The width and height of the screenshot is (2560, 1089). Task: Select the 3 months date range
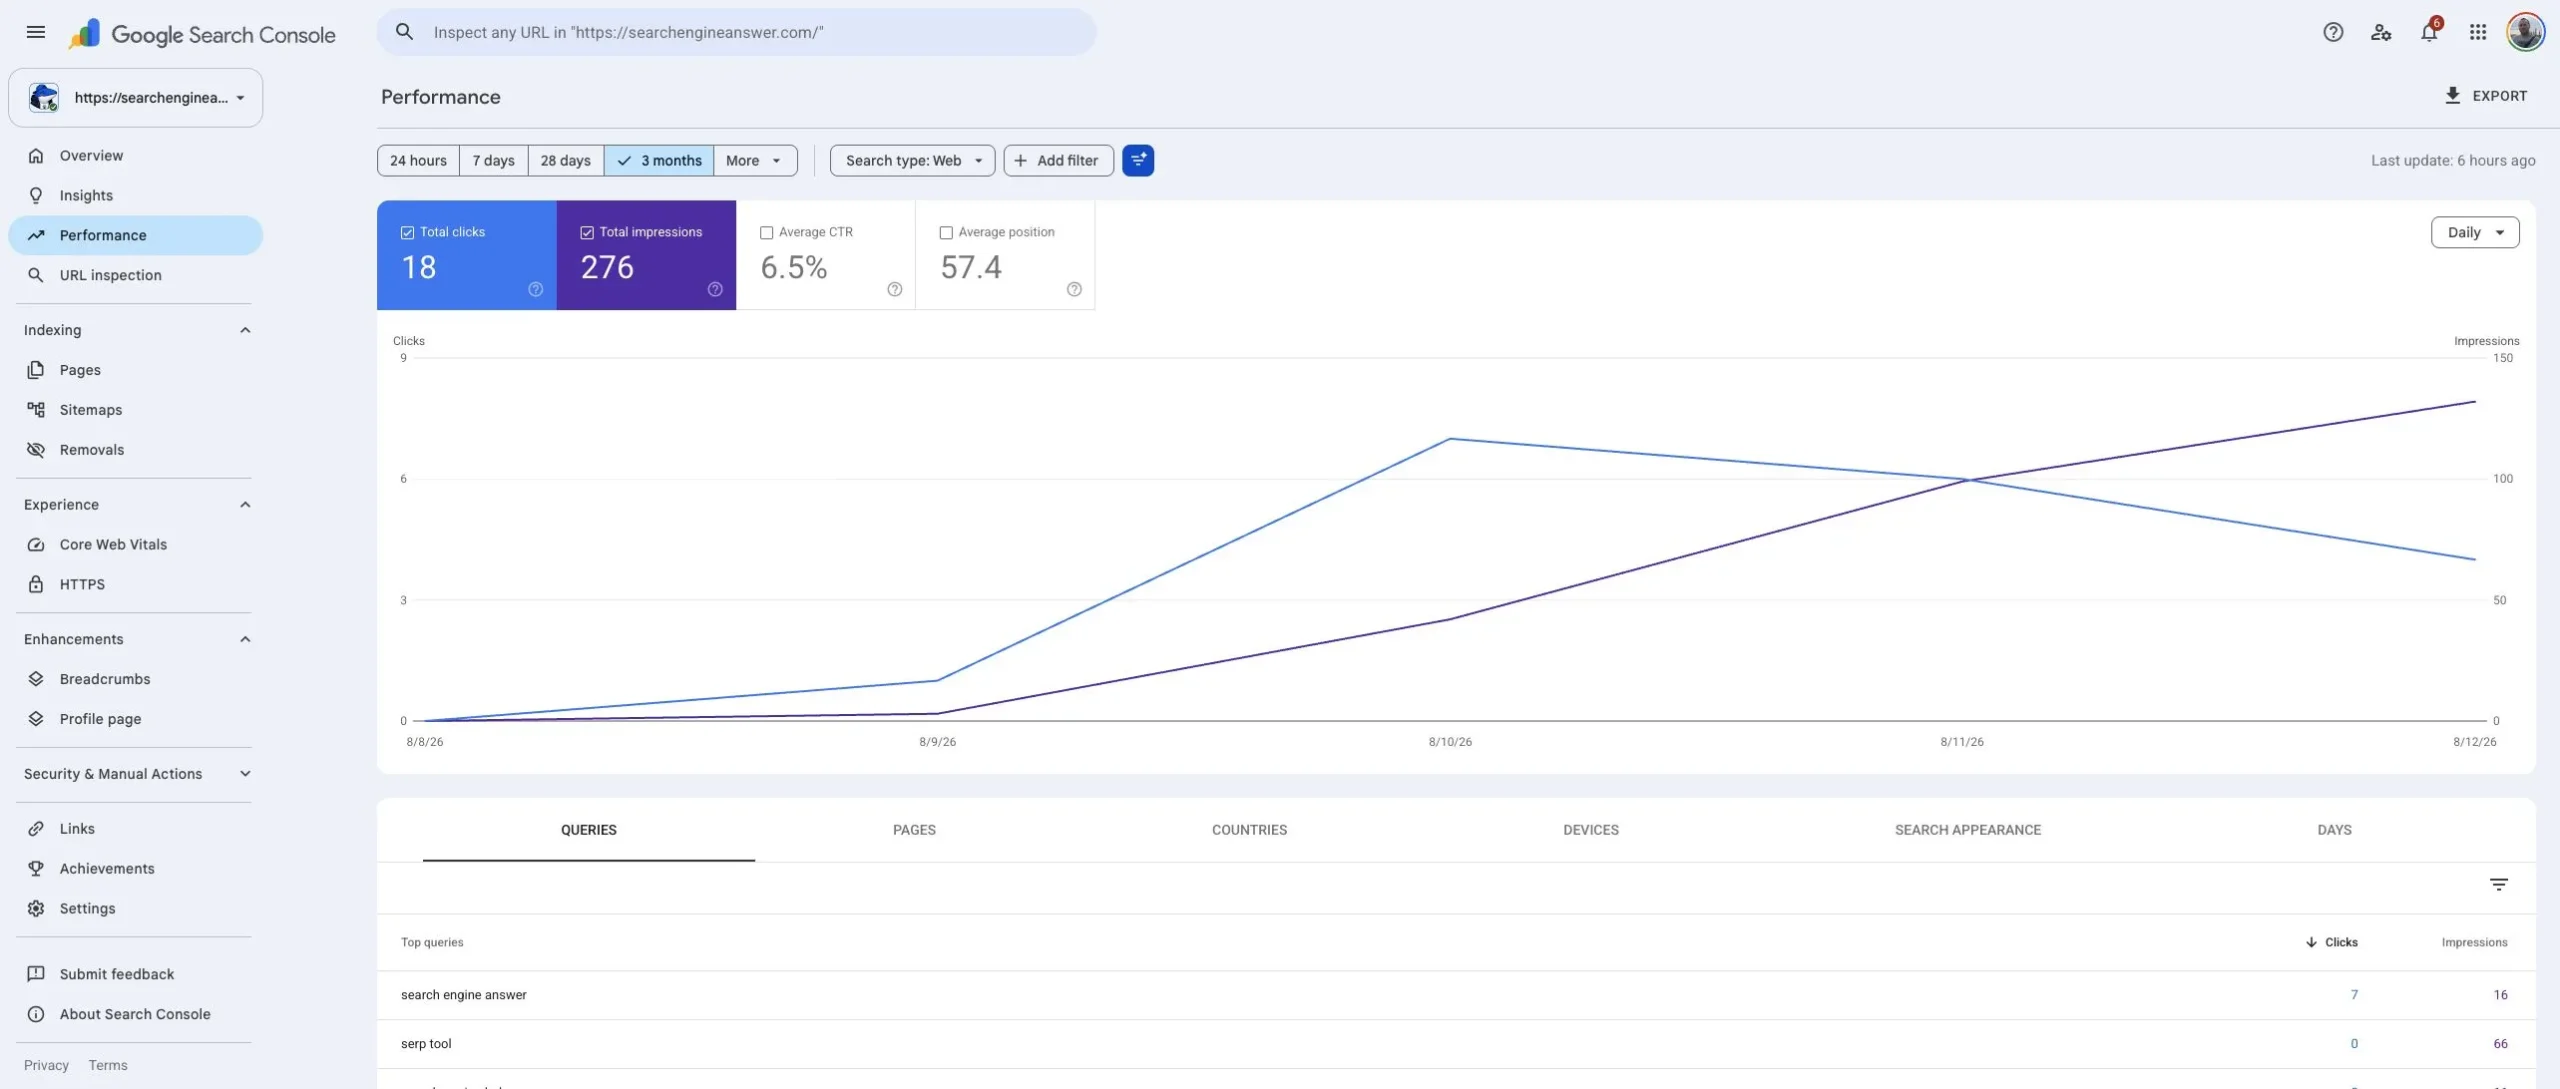659,160
